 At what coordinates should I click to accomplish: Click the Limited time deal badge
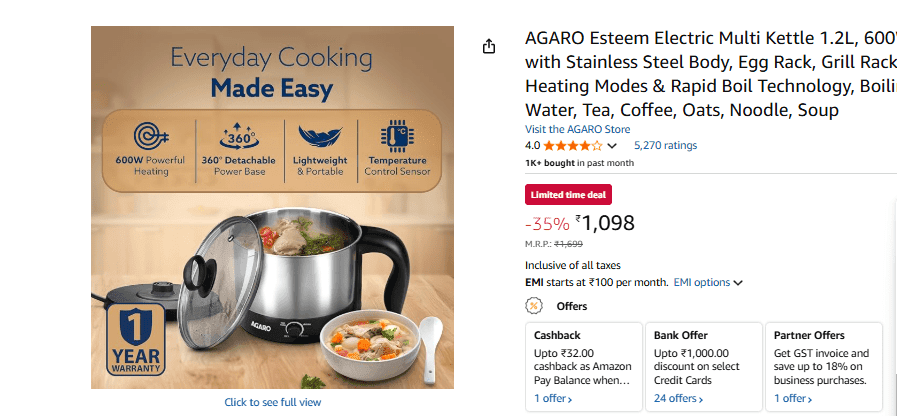tap(568, 195)
